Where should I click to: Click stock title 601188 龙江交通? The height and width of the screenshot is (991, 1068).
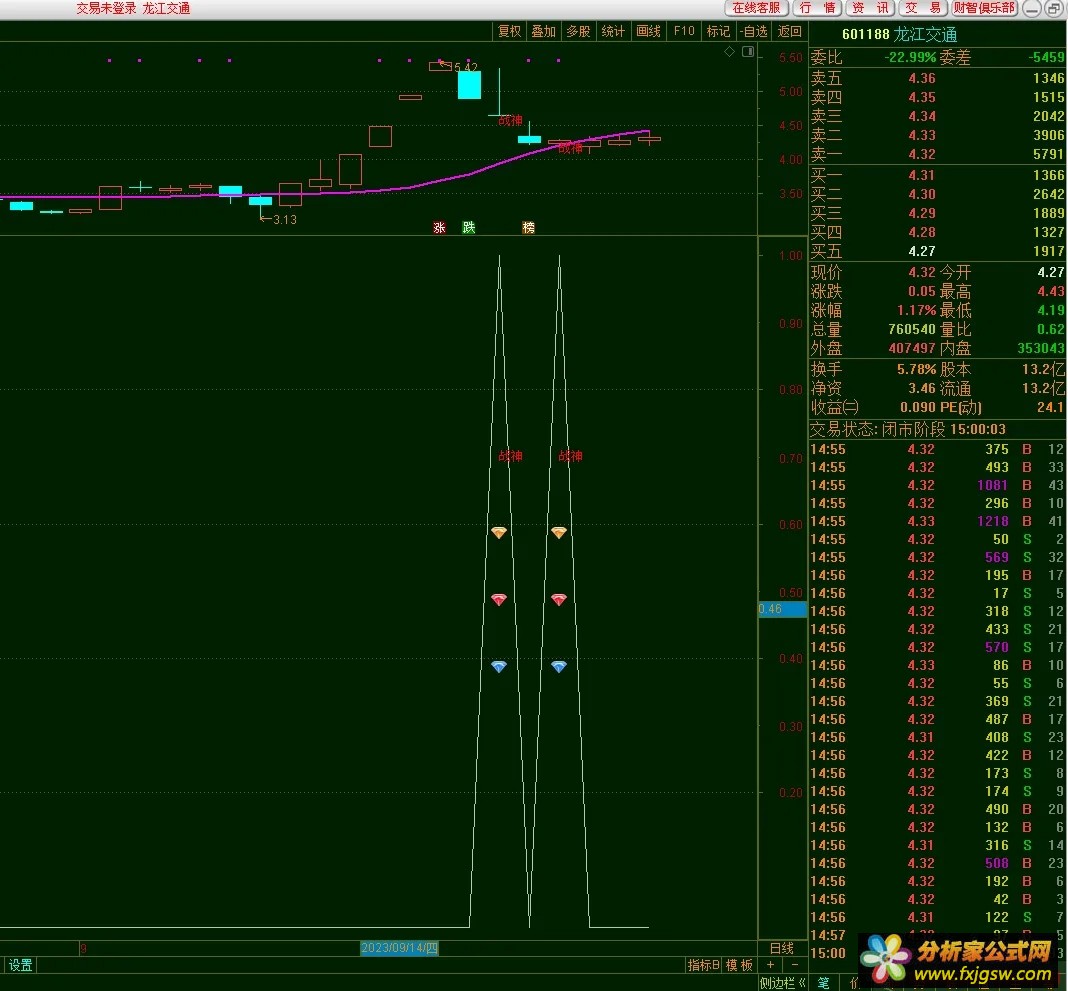coord(899,34)
